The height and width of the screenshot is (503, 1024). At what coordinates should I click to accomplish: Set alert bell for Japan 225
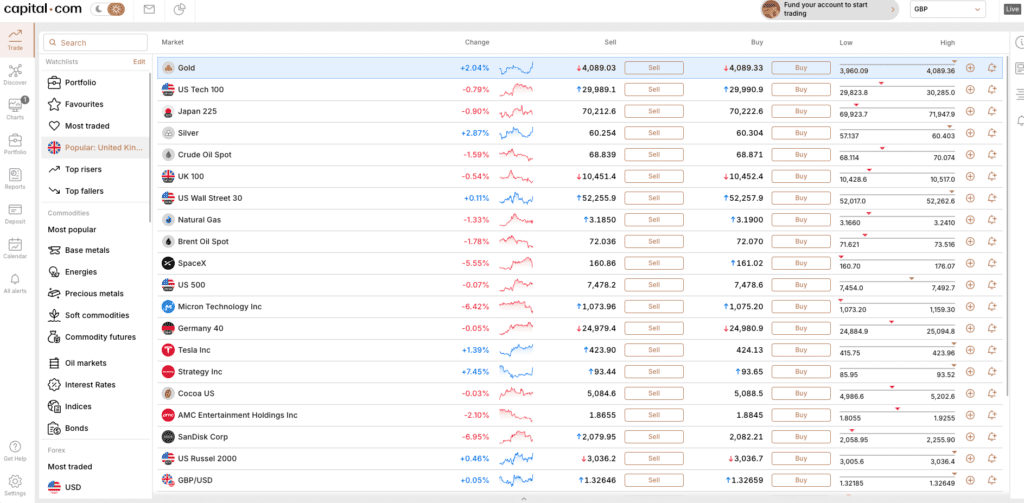point(992,111)
